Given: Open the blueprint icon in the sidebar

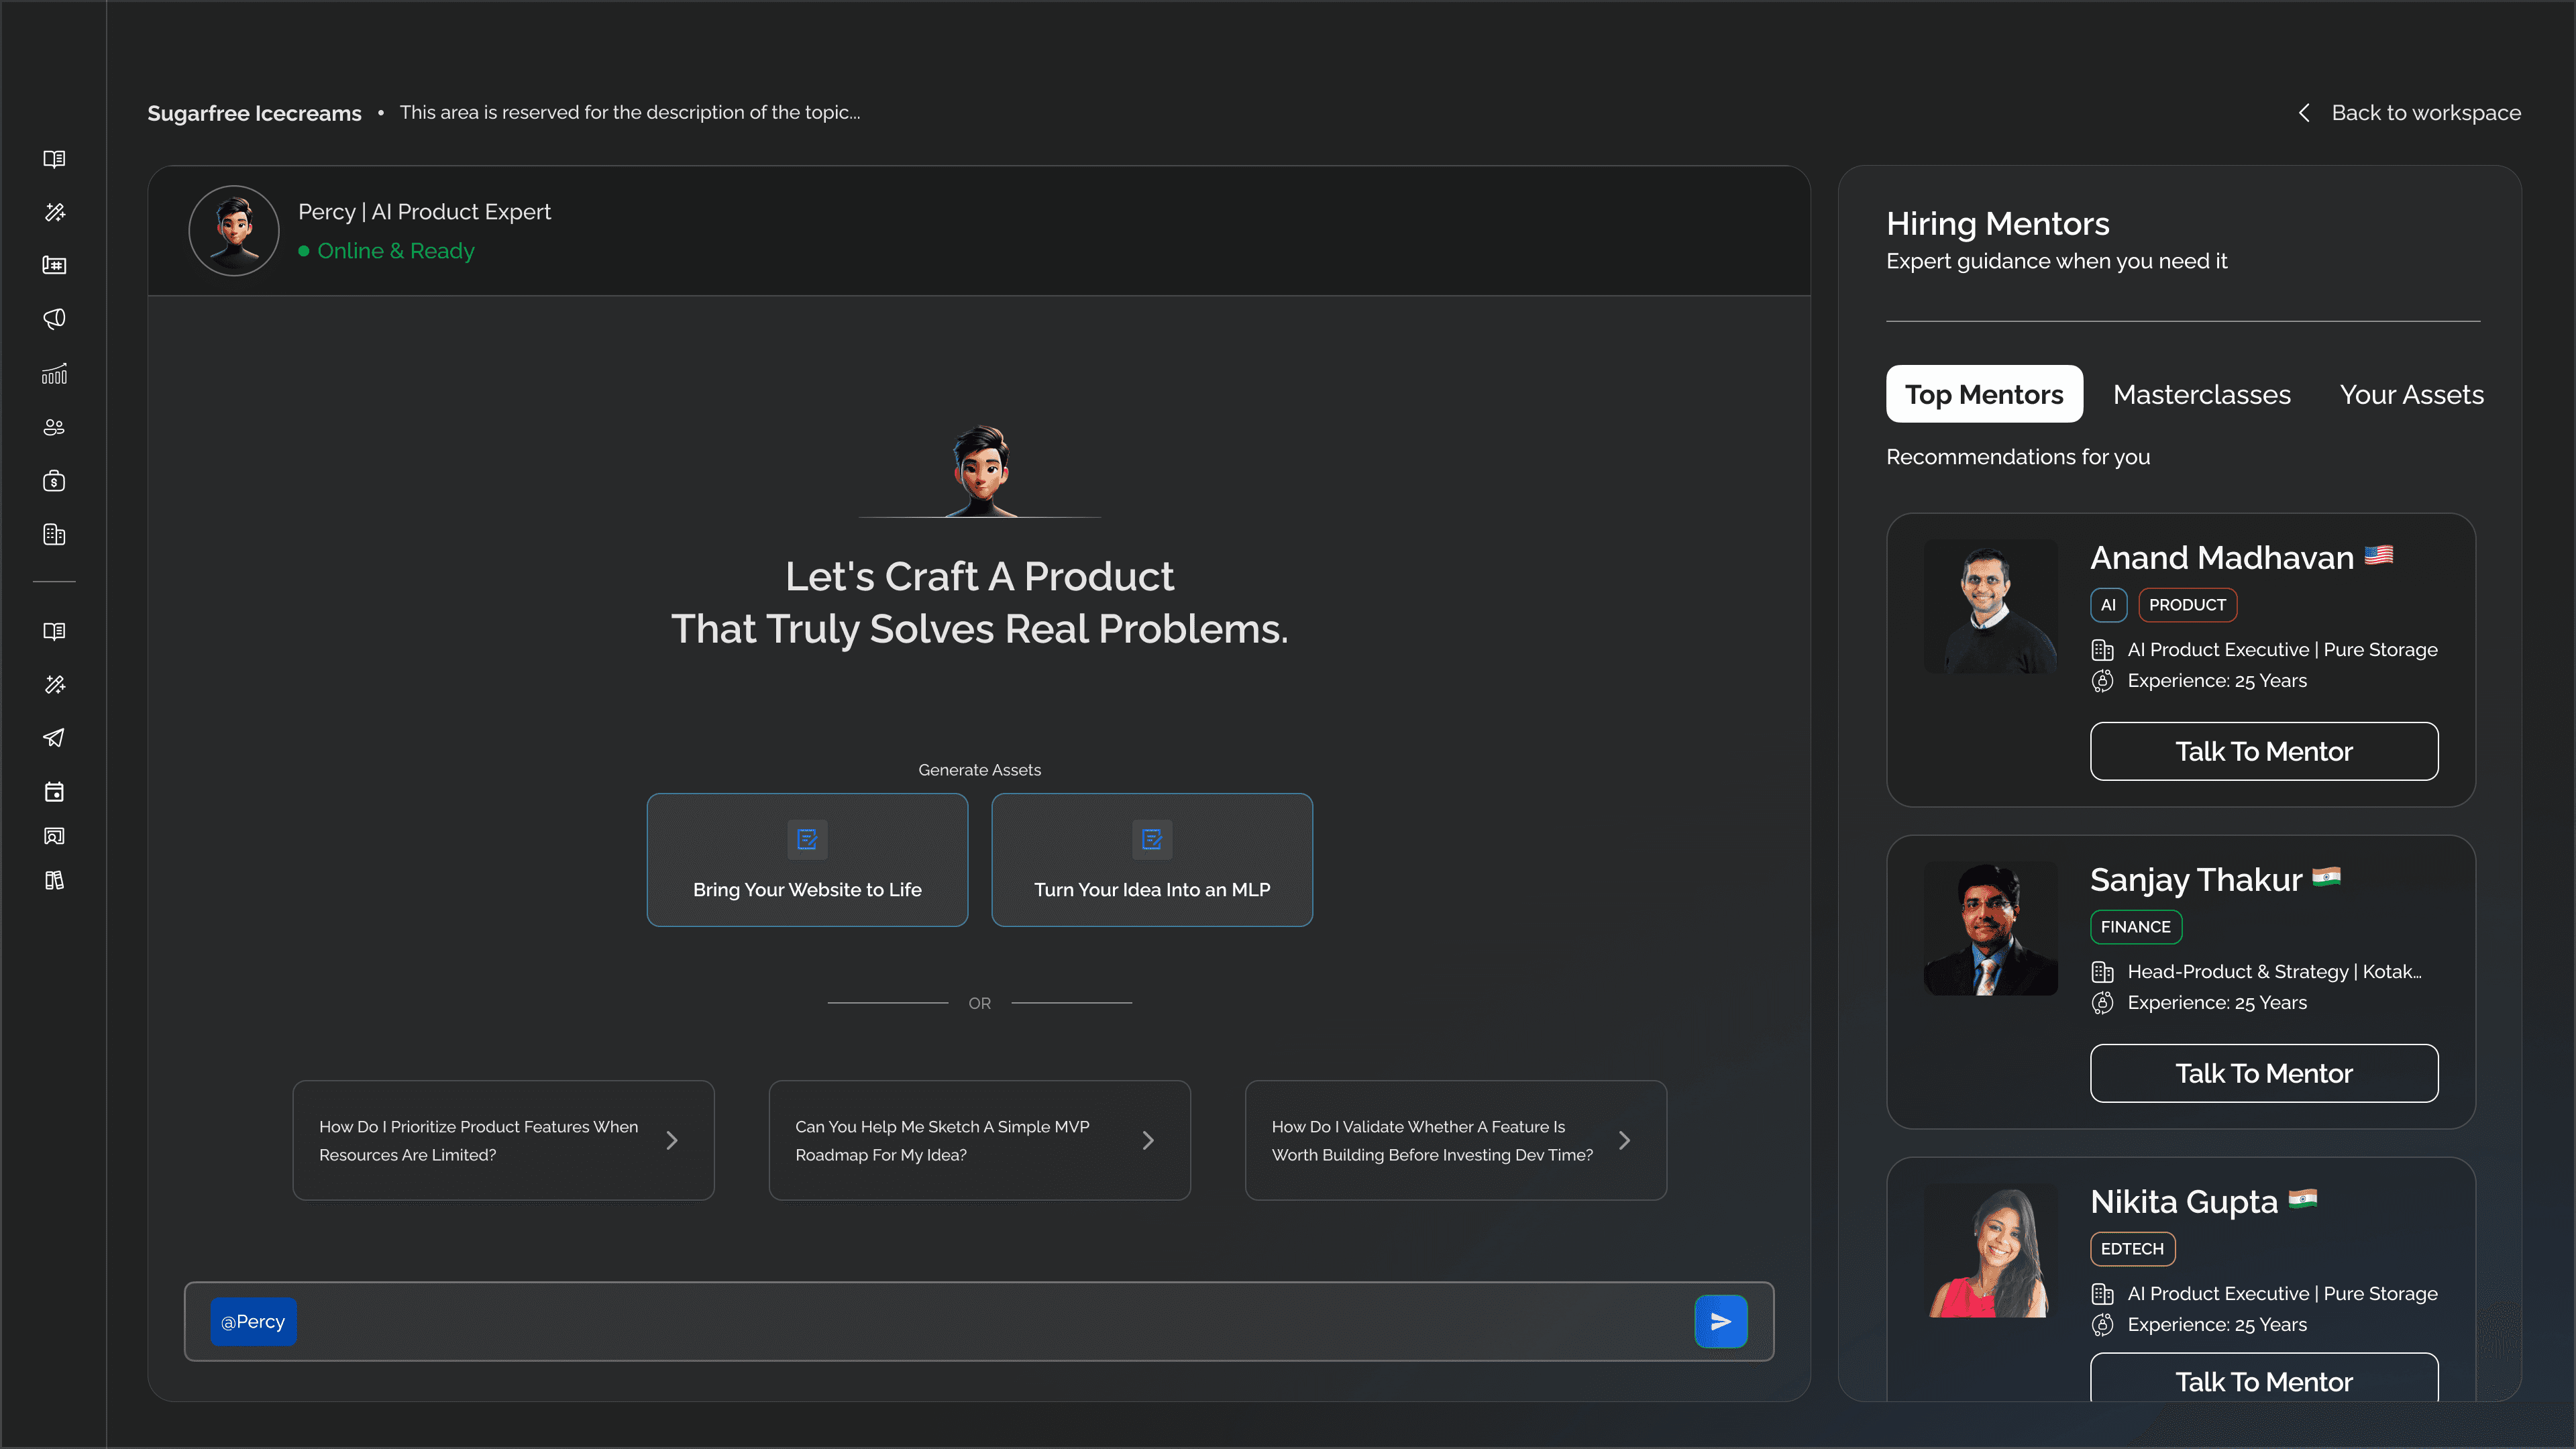Looking at the screenshot, I should click(54, 265).
